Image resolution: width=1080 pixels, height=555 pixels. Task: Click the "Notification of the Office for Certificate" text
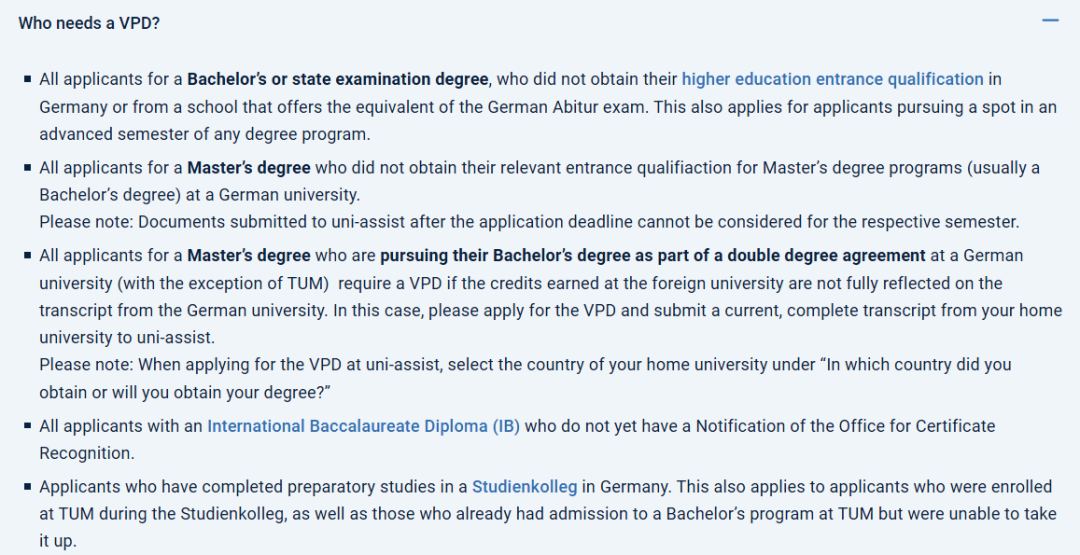point(846,426)
